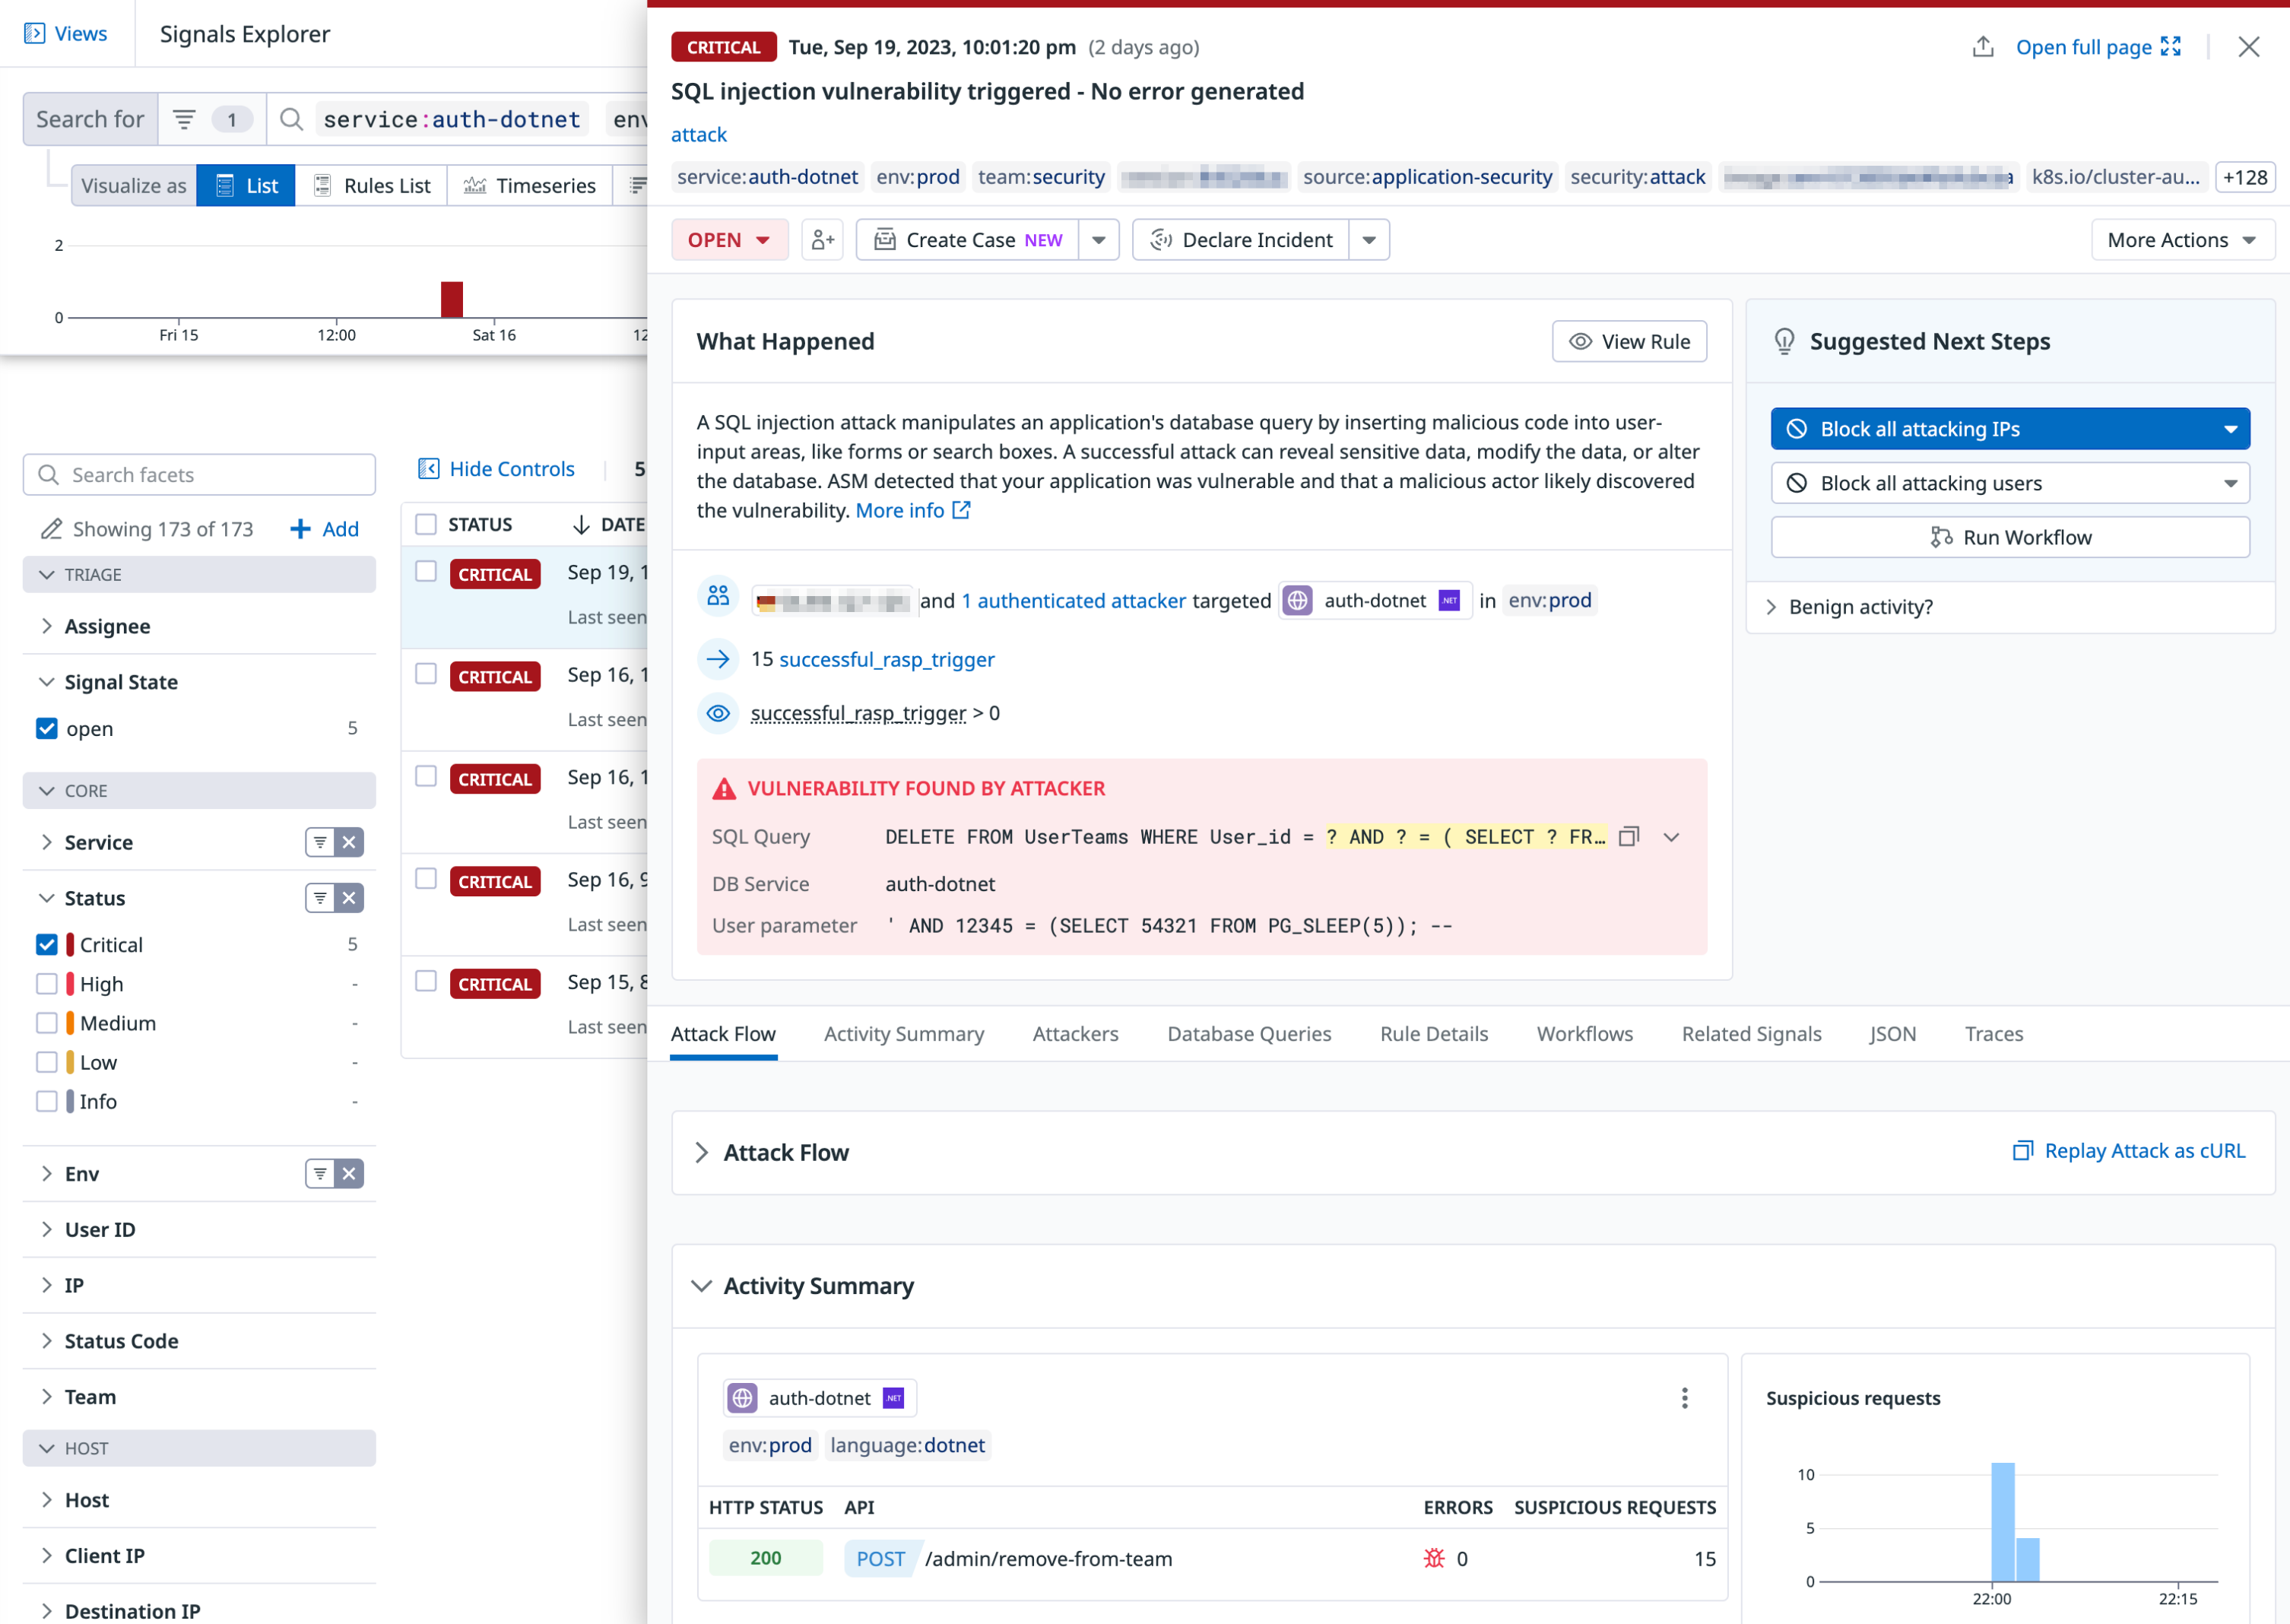This screenshot has height=1624, width=2290.
Task: Click the filter icon in the Env facet
Action: pyautogui.click(x=320, y=1174)
